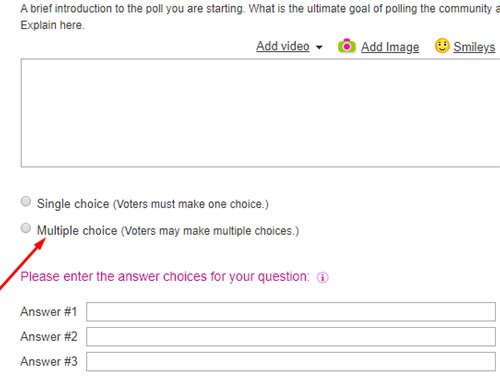Open the Smileys link
Viewport: 500px width, 380px height.
coord(474,47)
